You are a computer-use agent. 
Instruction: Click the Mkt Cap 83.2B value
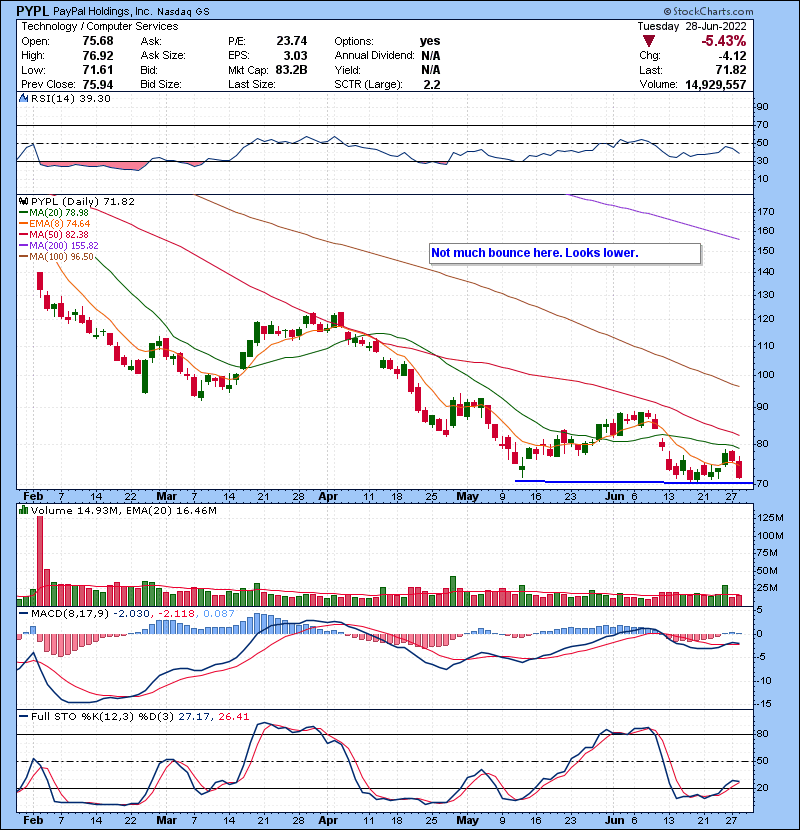pos(292,70)
